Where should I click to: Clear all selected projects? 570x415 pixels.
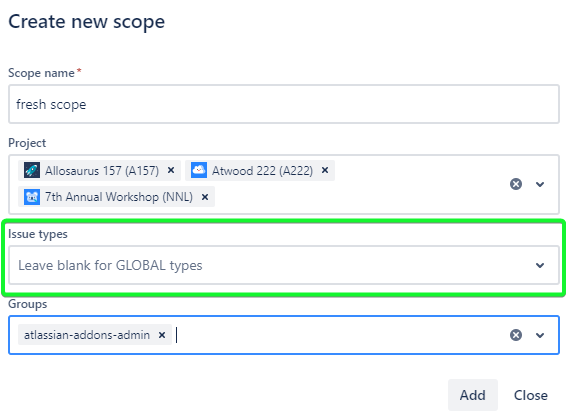click(x=516, y=184)
